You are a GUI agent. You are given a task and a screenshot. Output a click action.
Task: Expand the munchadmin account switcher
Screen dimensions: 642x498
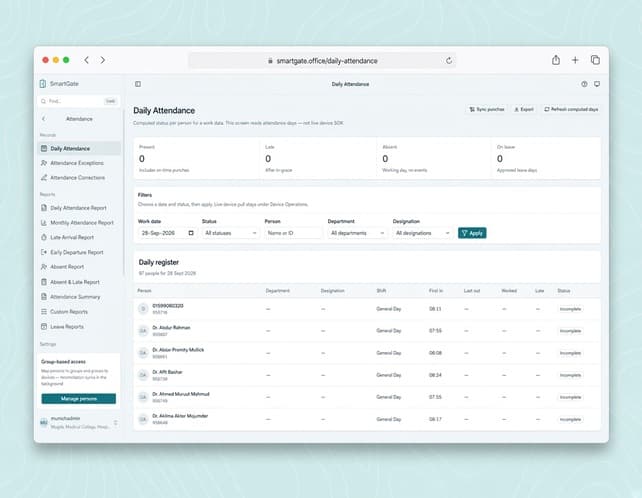[x=116, y=422]
